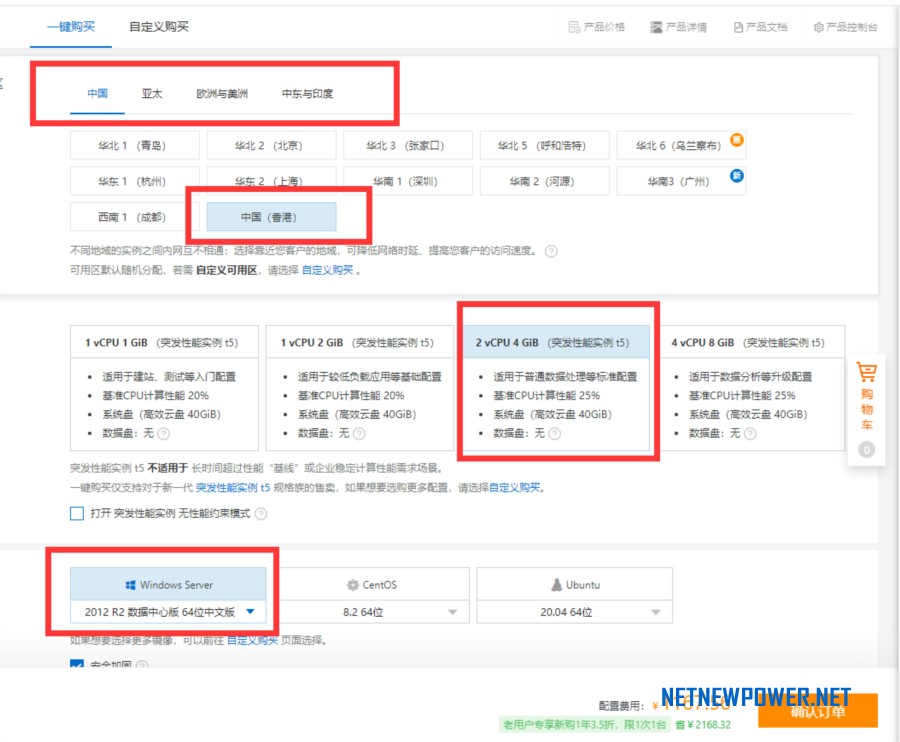Select the 1 vCPU 2 GiB instance card
The height and width of the screenshot is (742, 900).
(360, 388)
